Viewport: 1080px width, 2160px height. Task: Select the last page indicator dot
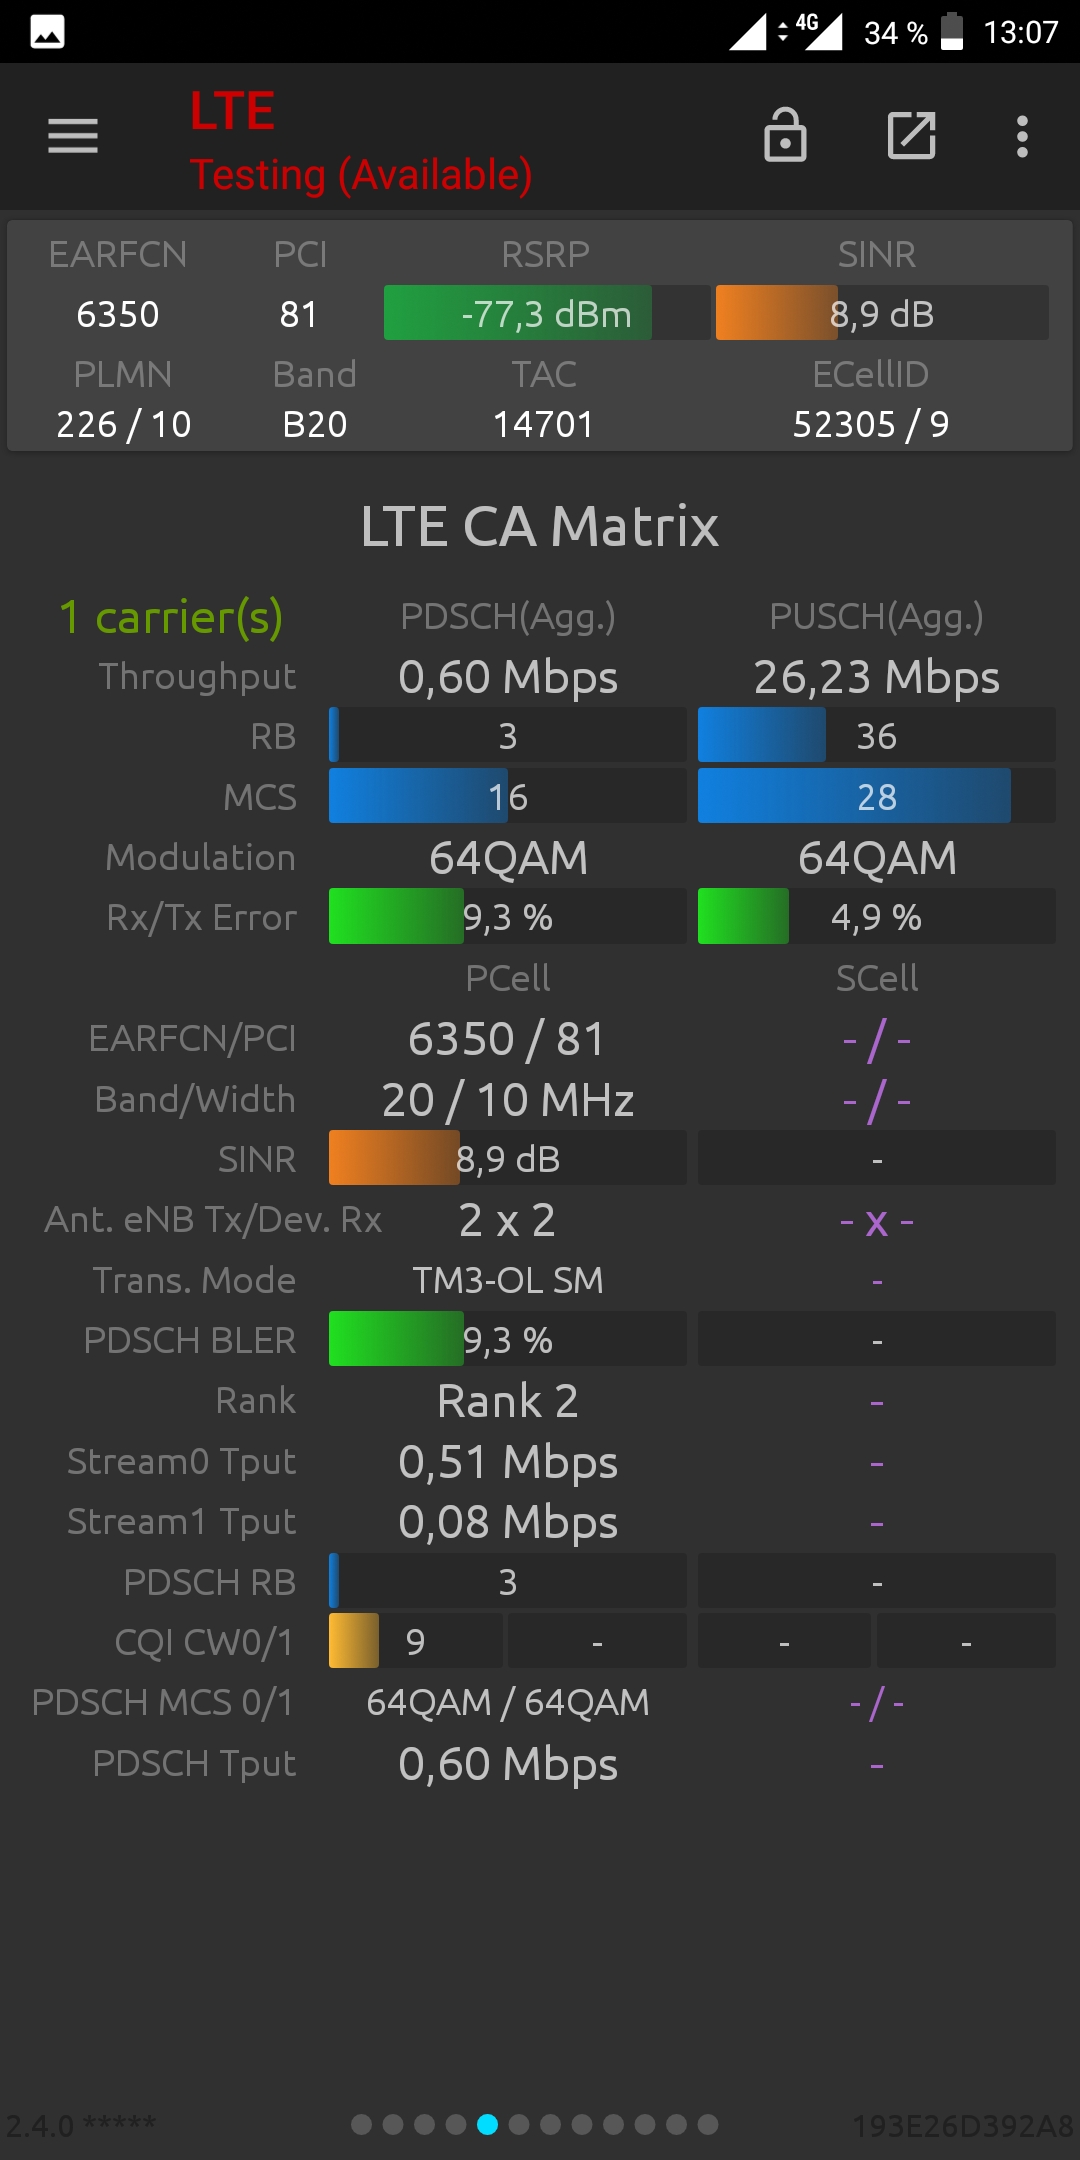coord(708,2124)
